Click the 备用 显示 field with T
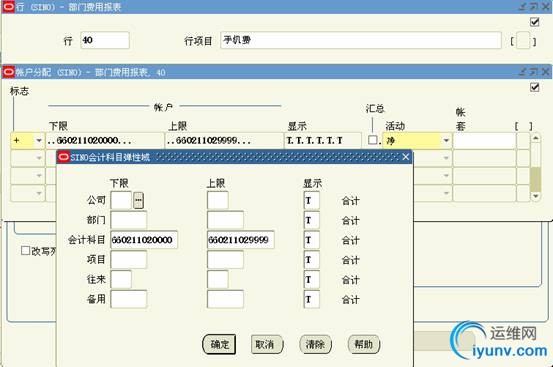The width and height of the screenshot is (553, 367). tap(311, 299)
